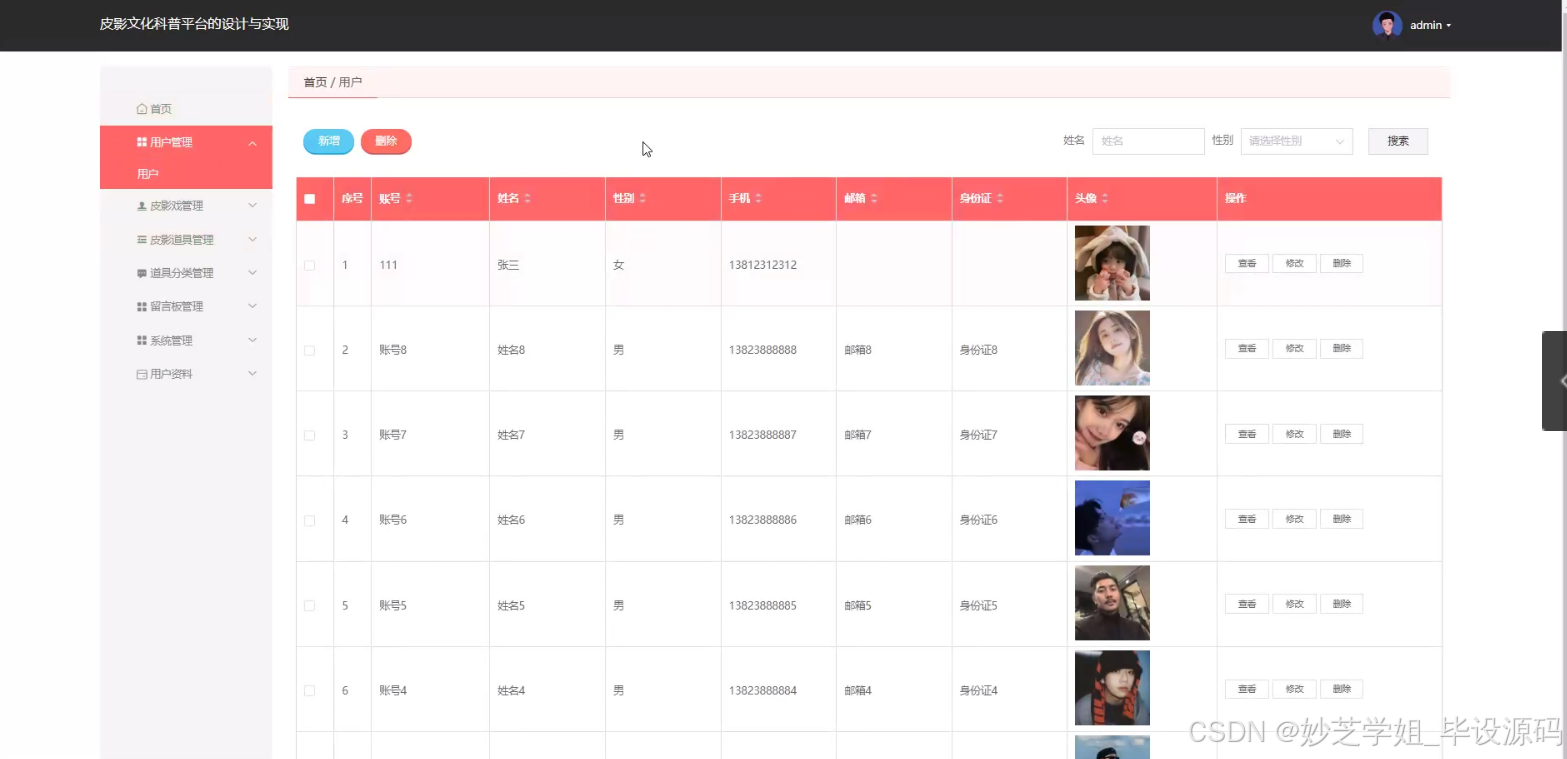Click 查看 for row 账号8

click(1247, 349)
